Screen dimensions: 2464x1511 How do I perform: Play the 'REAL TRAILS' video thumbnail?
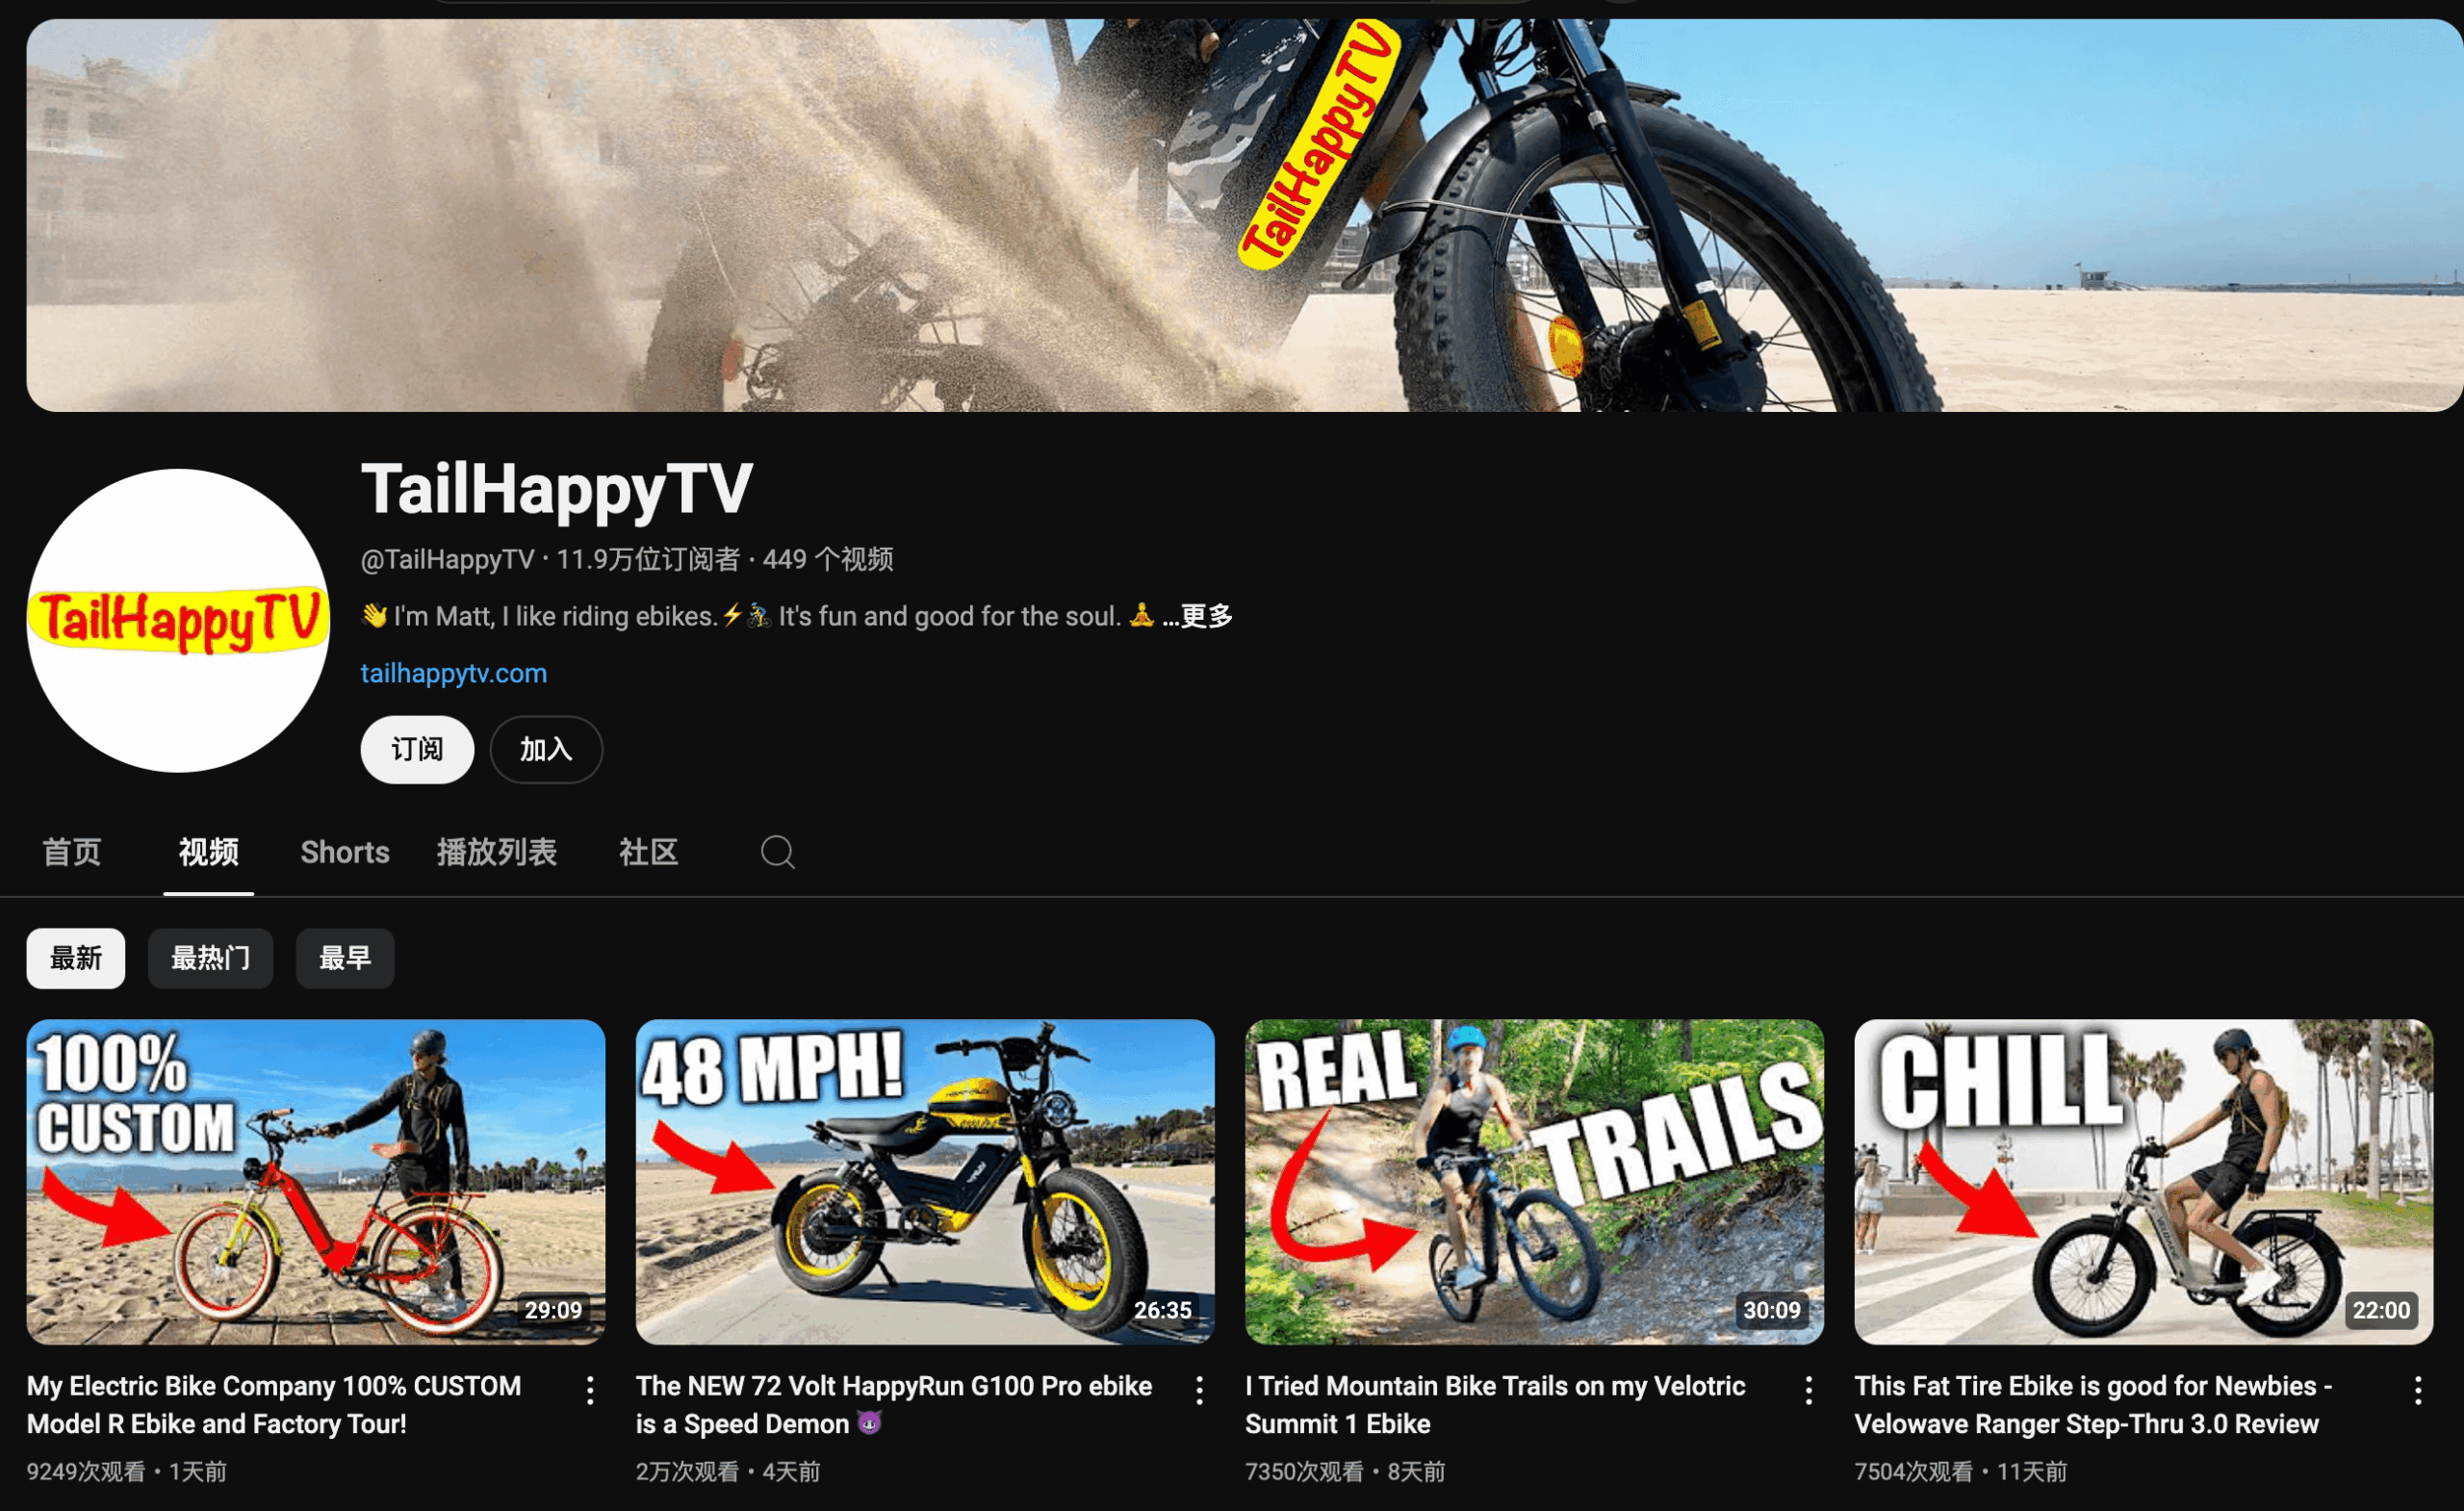(1534, 1181)
